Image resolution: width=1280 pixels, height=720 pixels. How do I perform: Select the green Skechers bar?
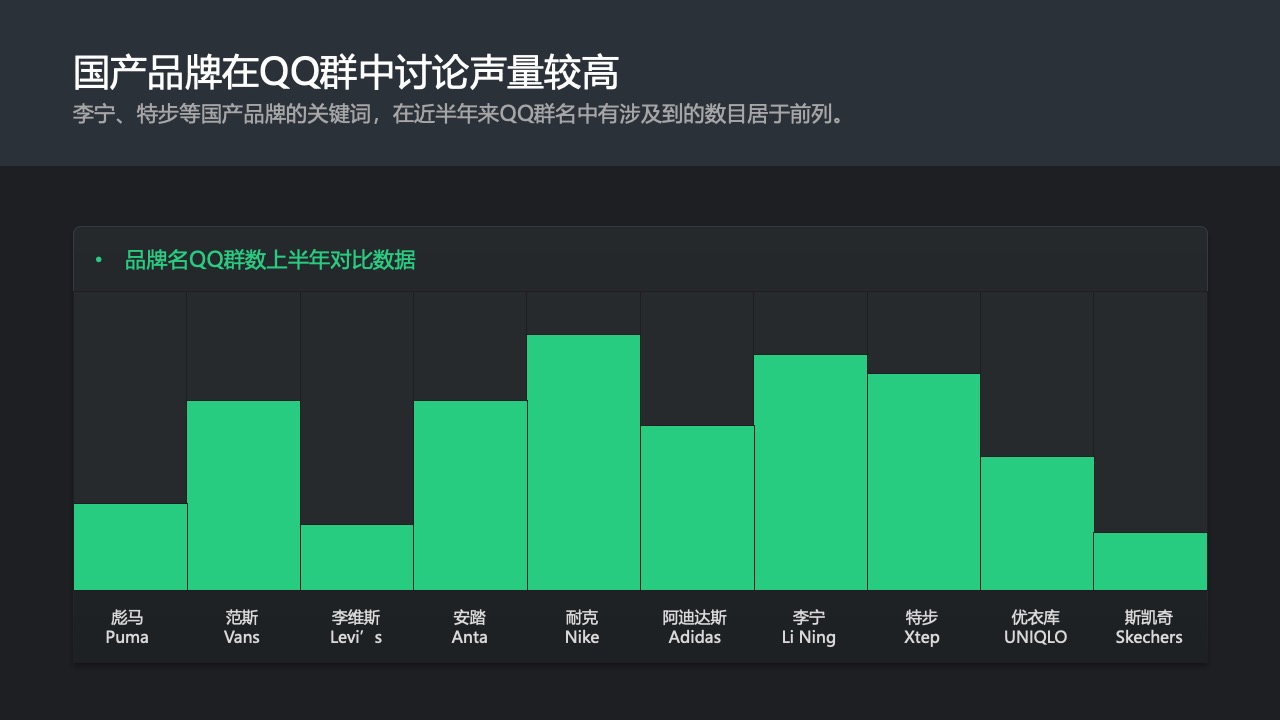[x=1150, y=562]
